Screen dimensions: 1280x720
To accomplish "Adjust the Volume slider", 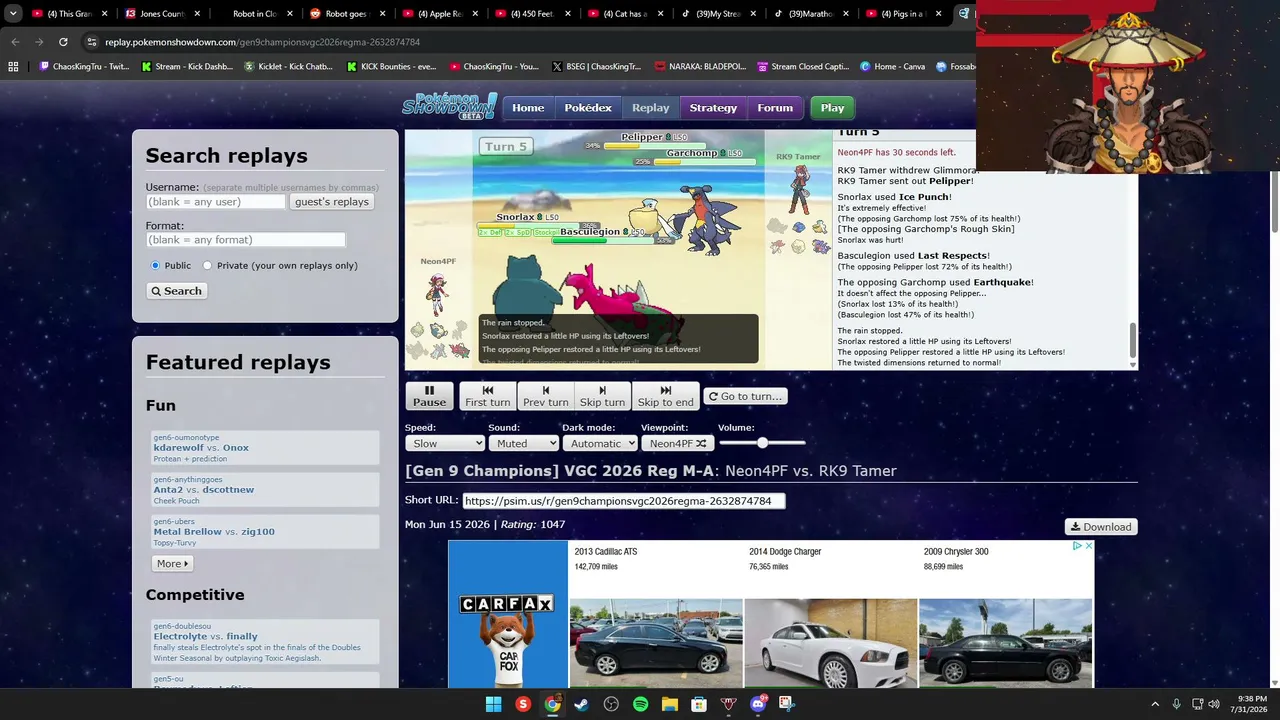I will [762, 443].
